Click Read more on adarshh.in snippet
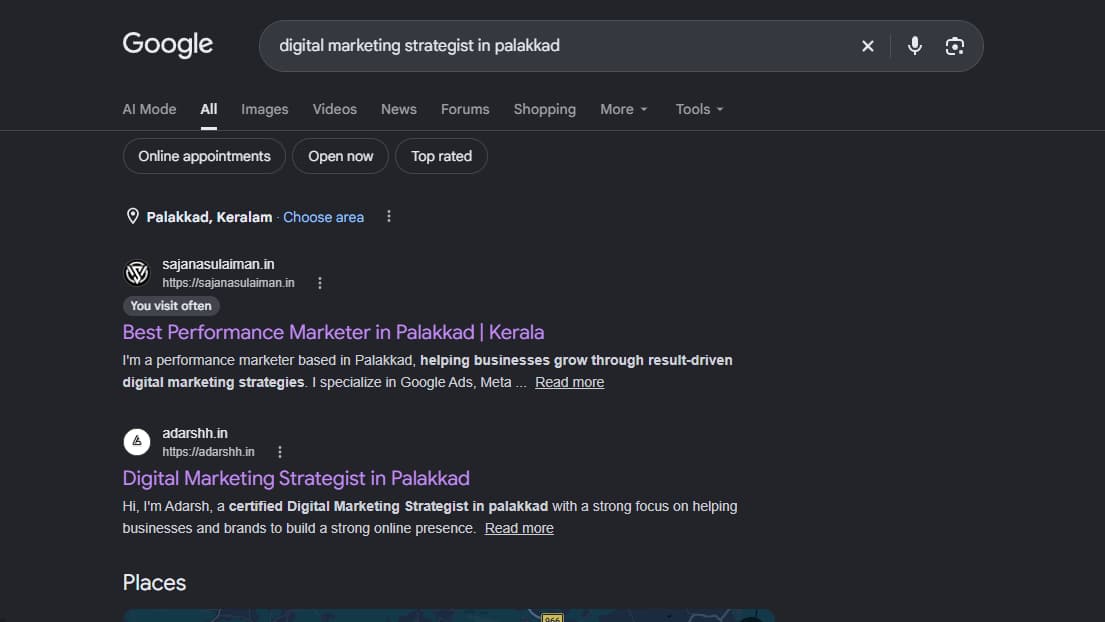The height and width of the screenshot is (622, 1105). (x=519, y=528)
